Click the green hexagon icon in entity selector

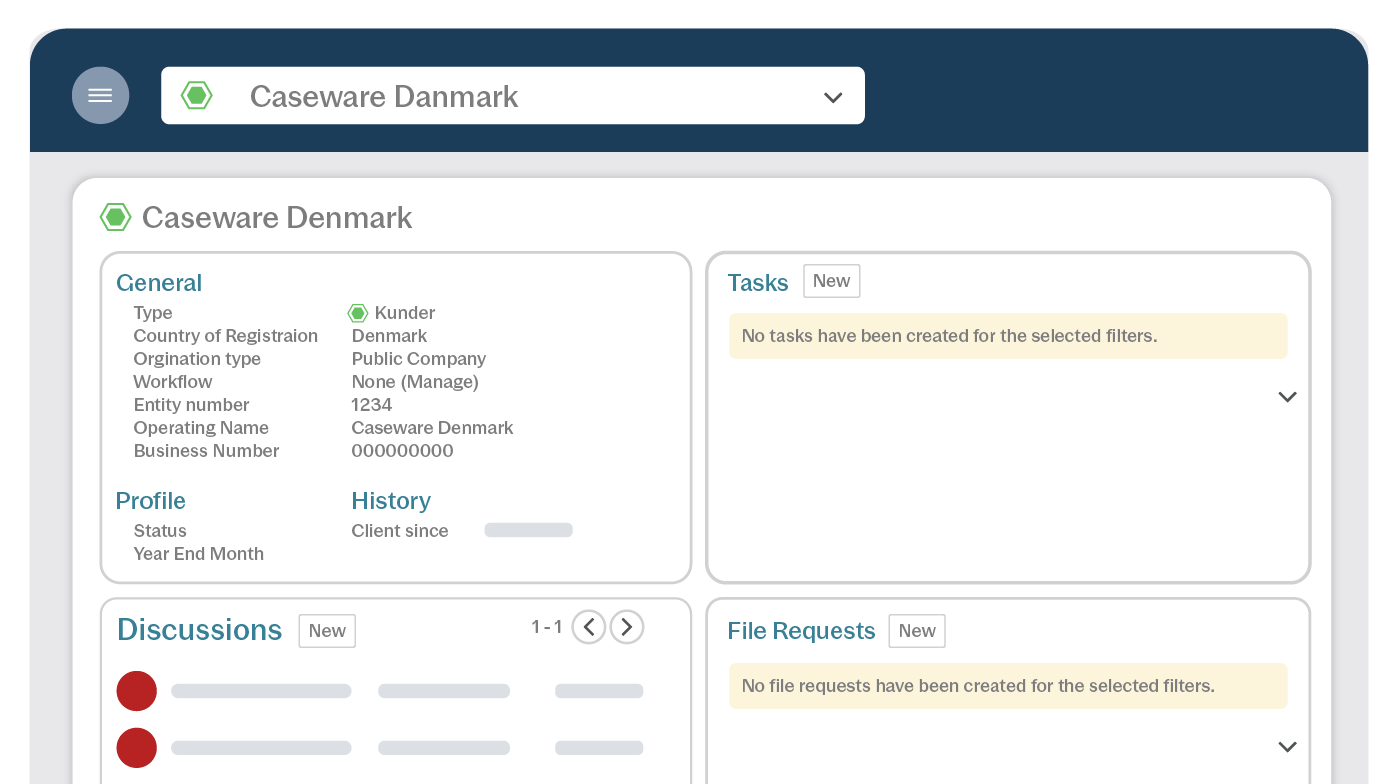197,96
